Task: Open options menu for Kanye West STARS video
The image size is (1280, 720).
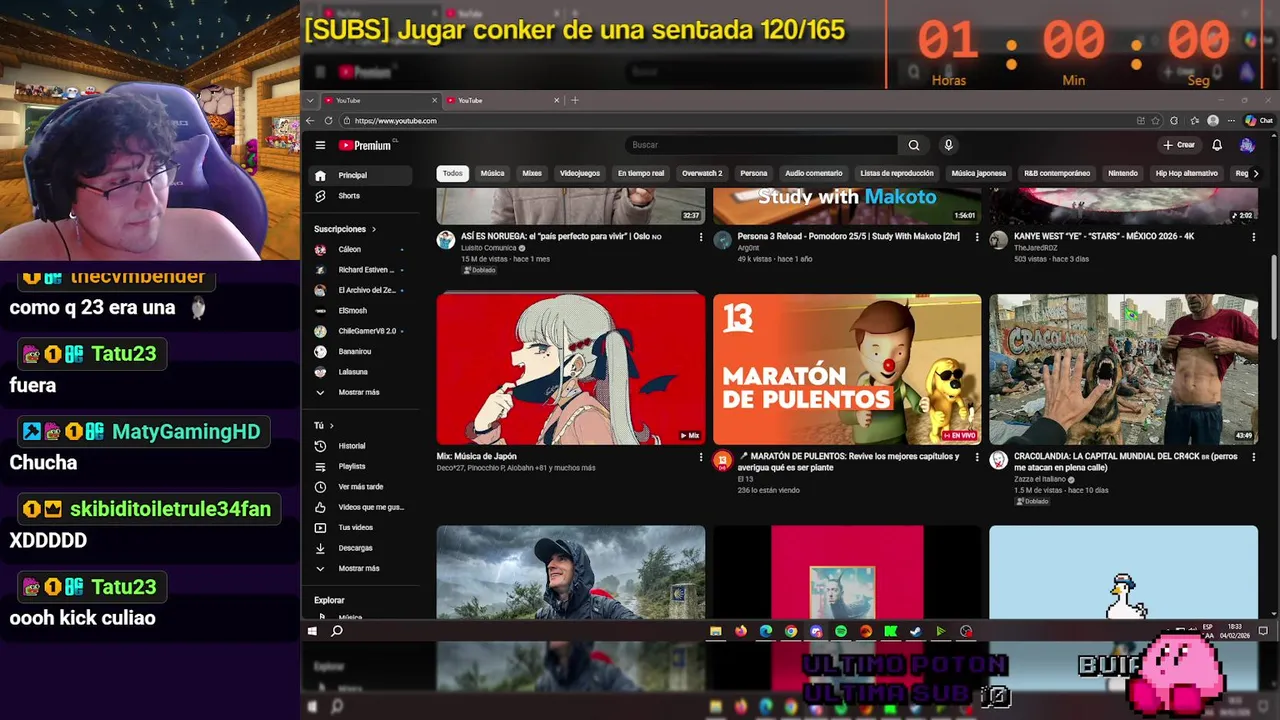Action: click(1253, 237)
